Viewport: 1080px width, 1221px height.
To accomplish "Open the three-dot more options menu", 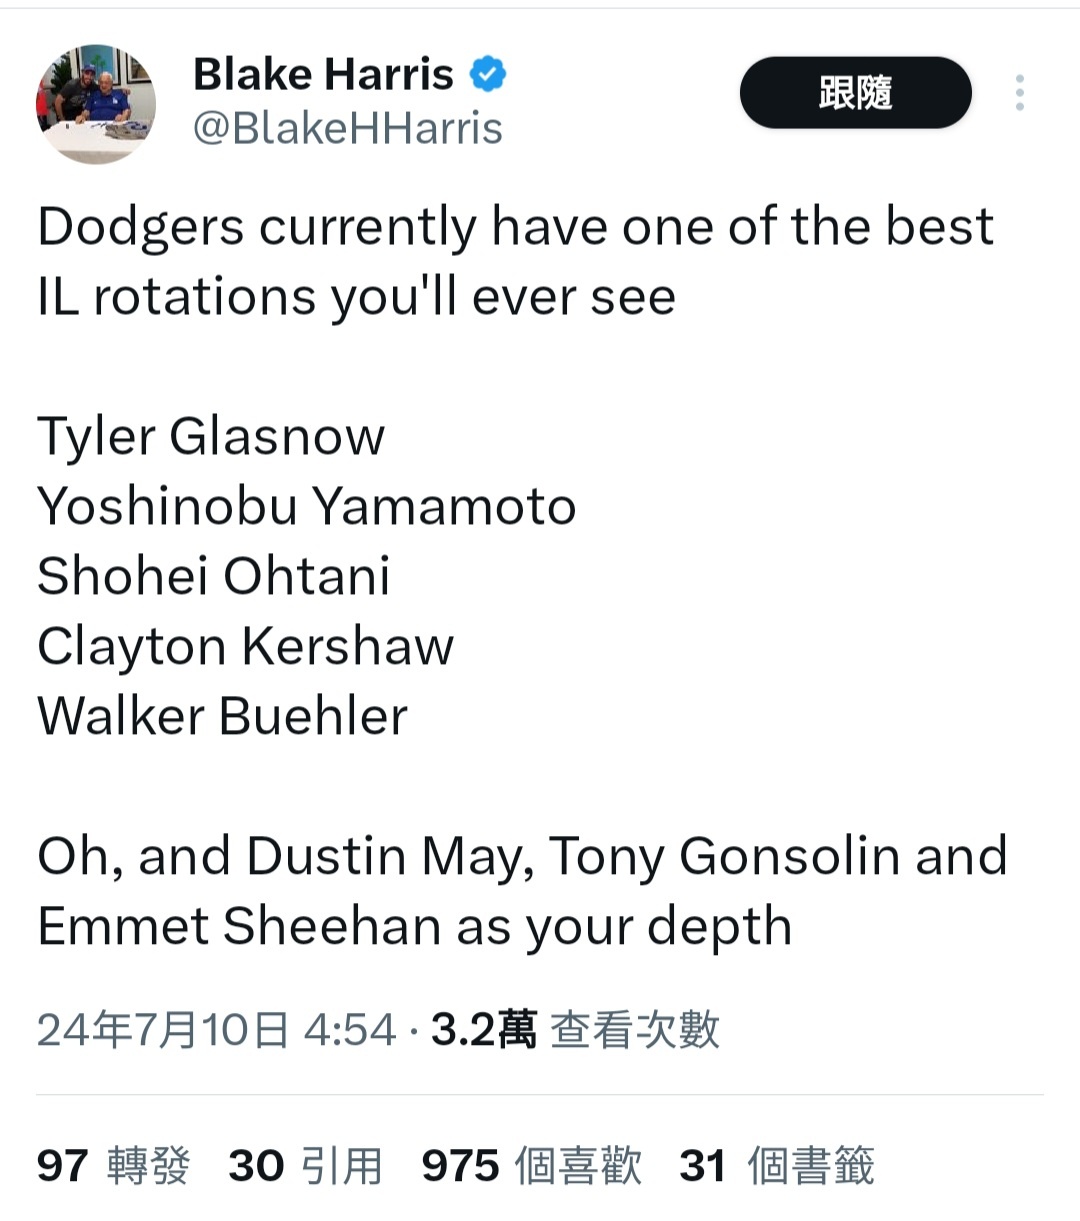I will point(1019,93).
